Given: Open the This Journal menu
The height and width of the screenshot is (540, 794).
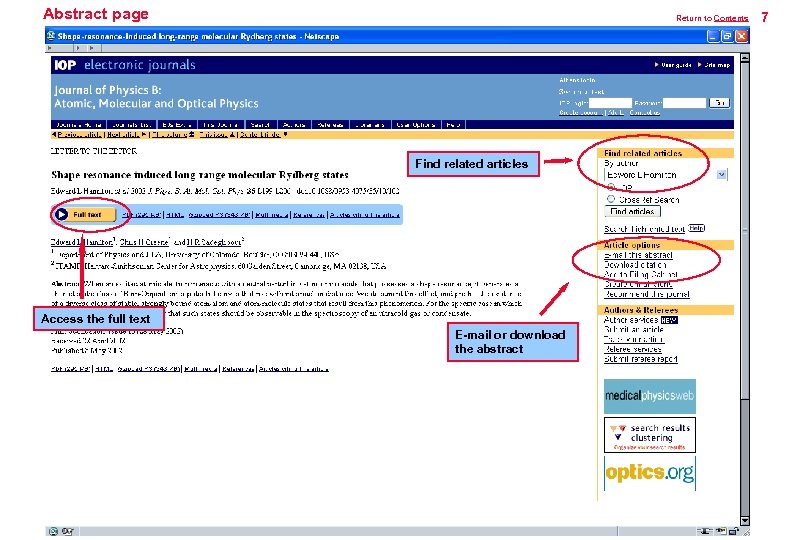Looking at the screenshot, I should point(220,125).
